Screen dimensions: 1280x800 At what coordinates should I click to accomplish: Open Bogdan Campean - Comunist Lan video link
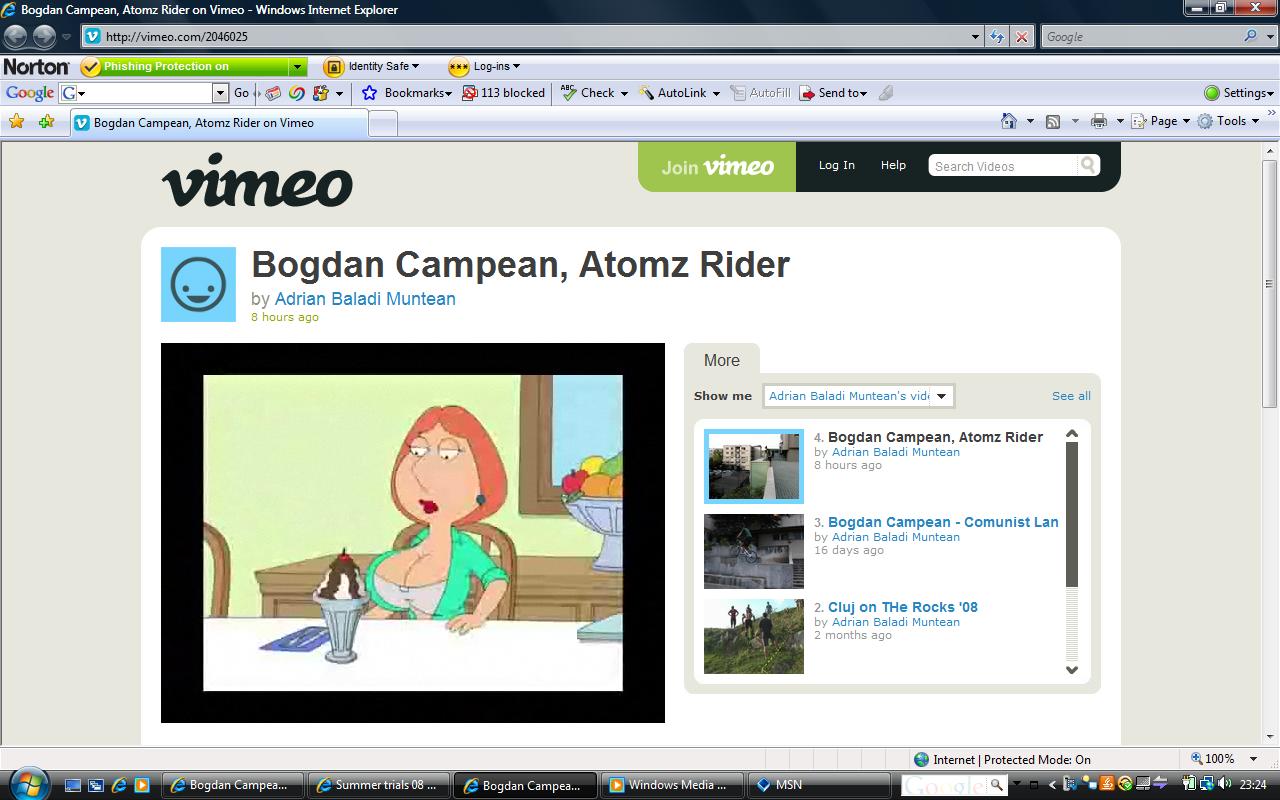click(943, 522)
